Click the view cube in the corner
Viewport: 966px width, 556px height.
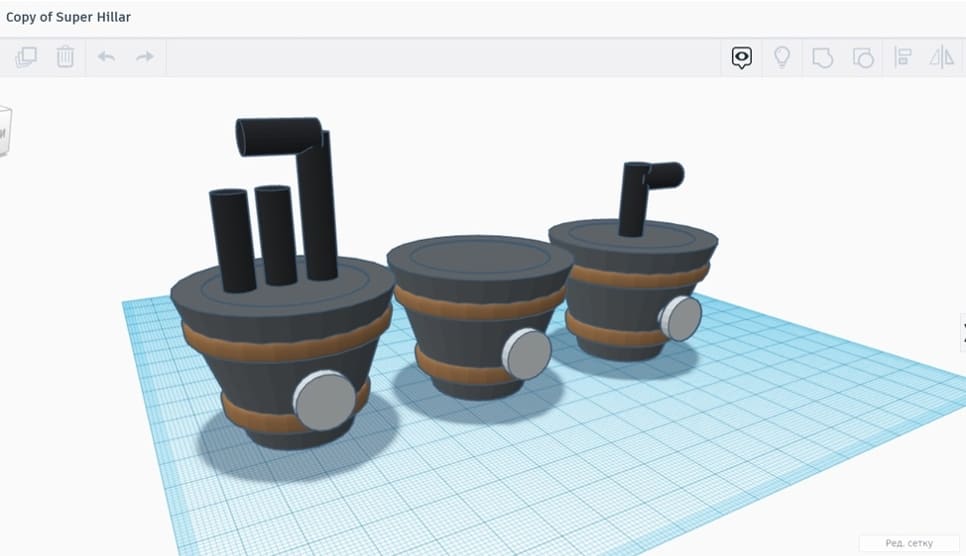(5, 130)
